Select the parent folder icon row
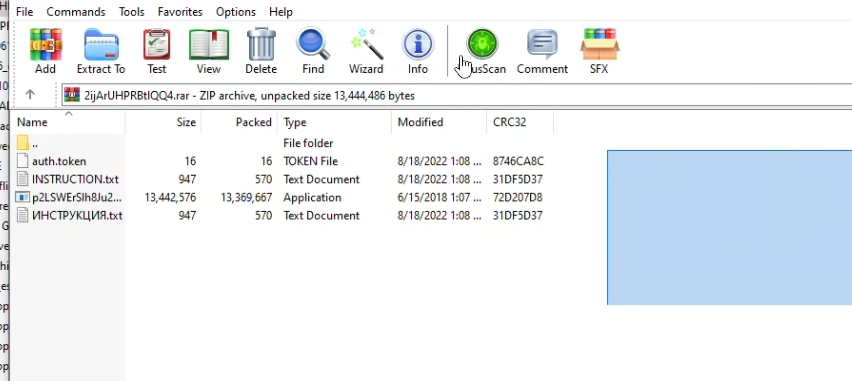This screenshot has width=852, height=381. (x=23, y=143)
